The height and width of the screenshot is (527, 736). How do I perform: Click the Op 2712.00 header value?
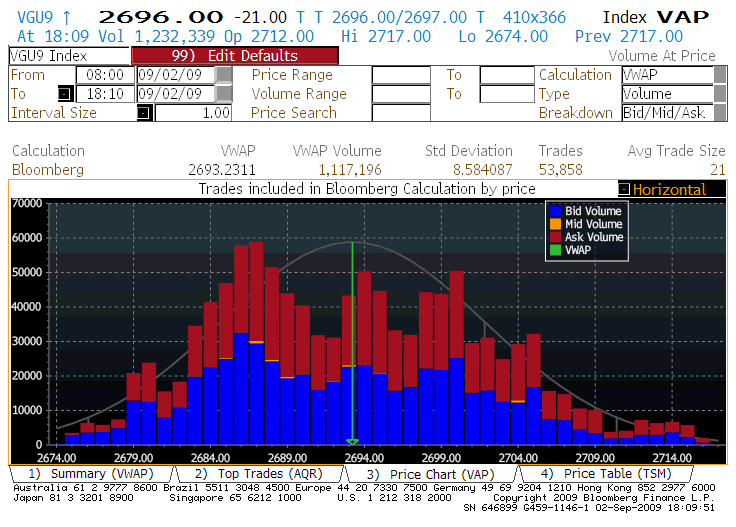[x=269, y=37]
